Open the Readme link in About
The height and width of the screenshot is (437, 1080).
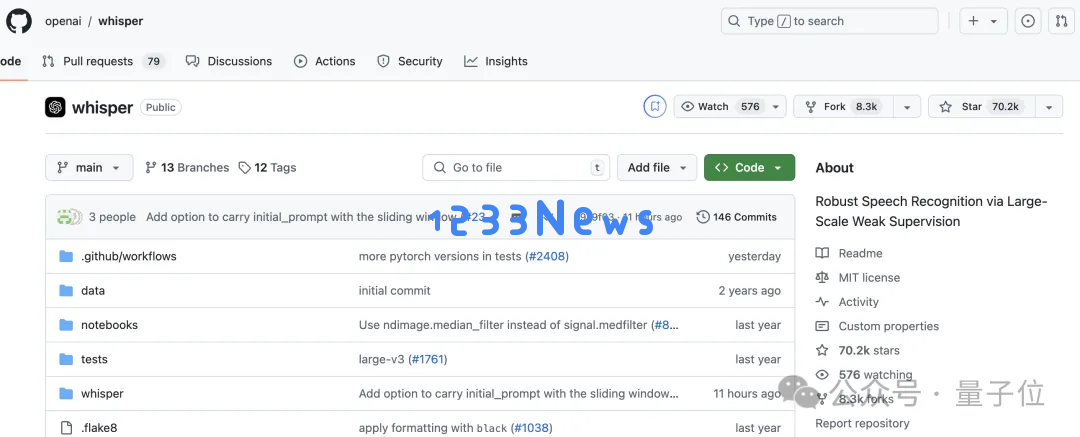860,254
